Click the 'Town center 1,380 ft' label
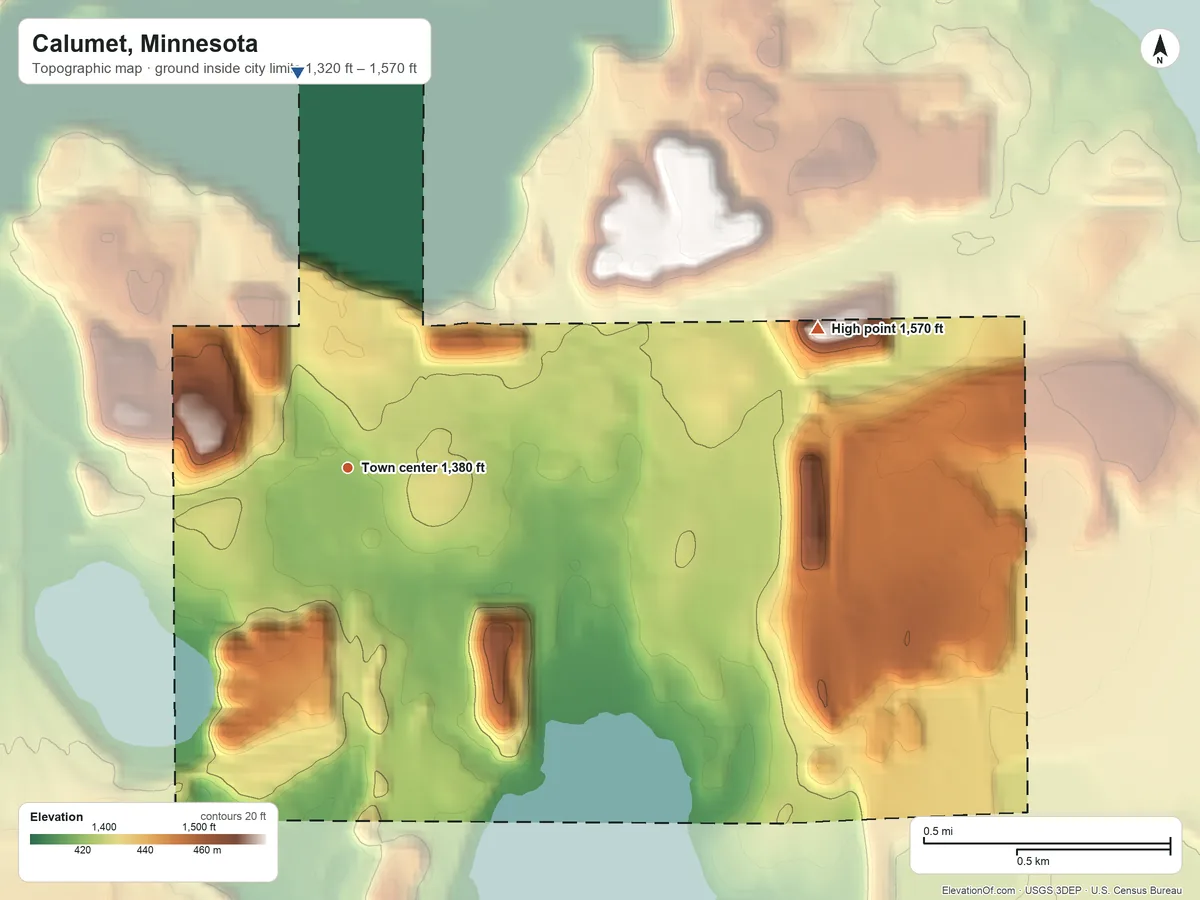Screen dimensions: 1200x900 point(423,467)
